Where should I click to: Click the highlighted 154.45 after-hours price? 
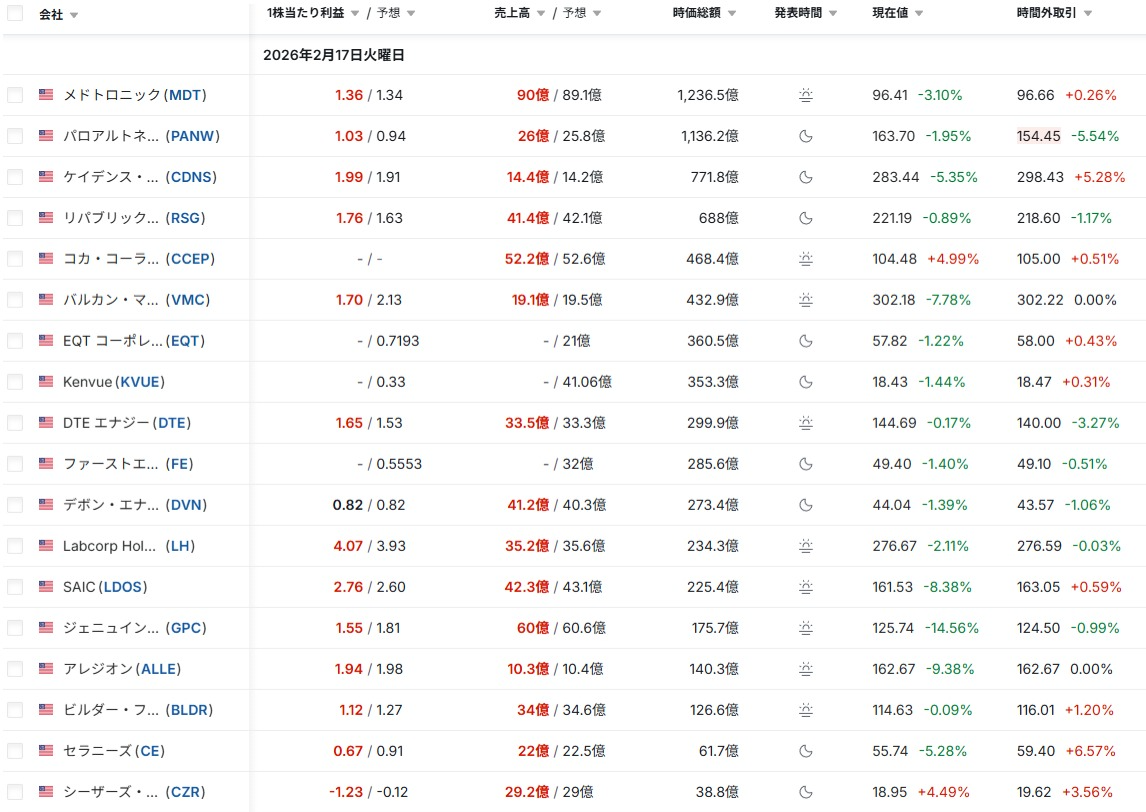1038,136
